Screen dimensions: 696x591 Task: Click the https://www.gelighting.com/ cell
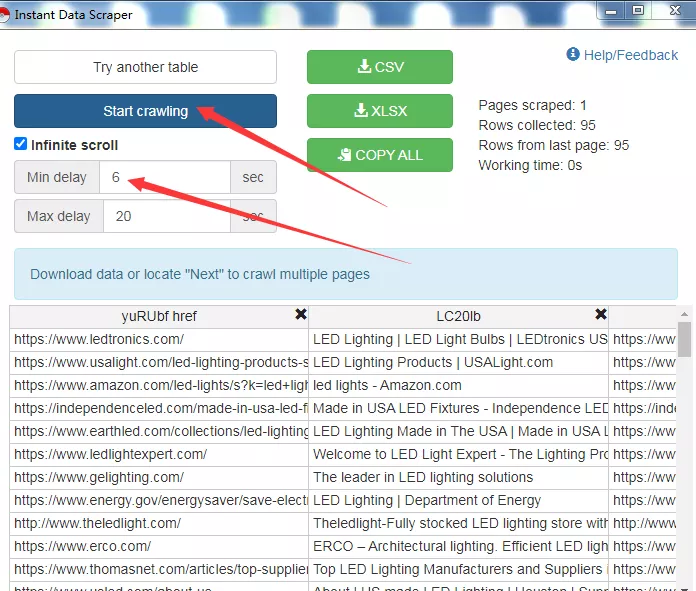point(159,478)
